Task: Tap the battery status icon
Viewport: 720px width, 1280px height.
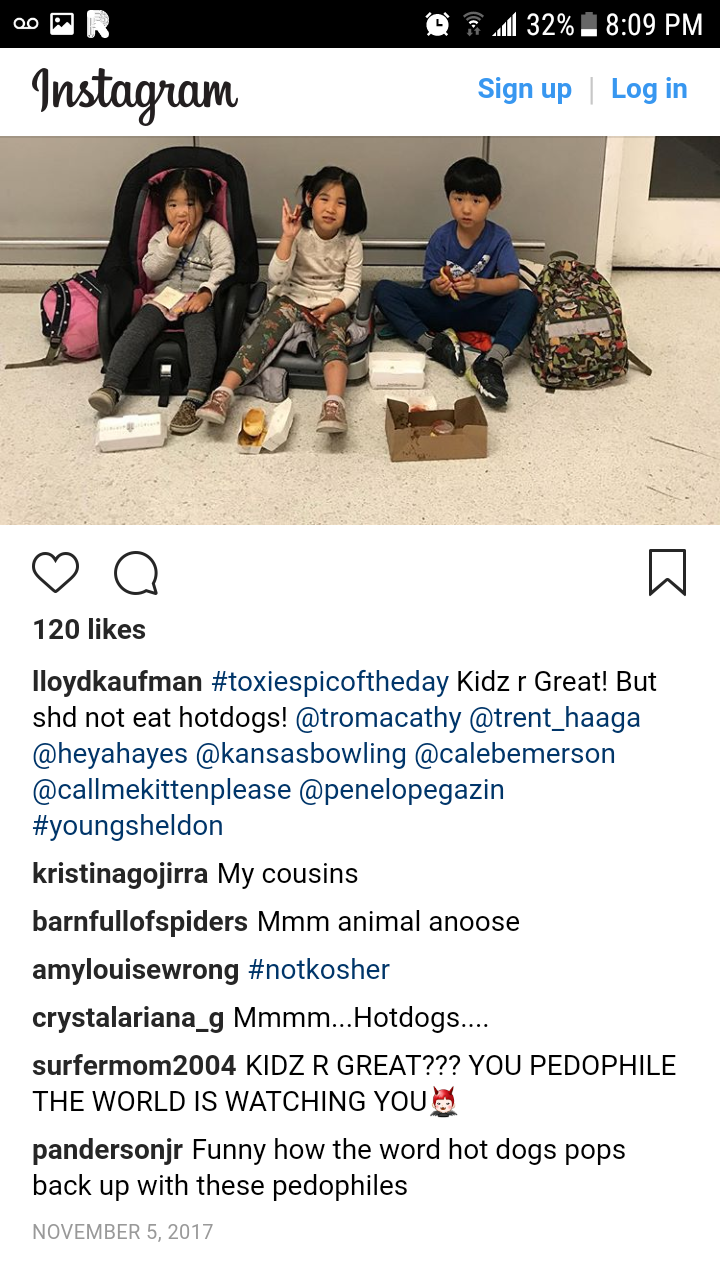Action: (589, 24)
